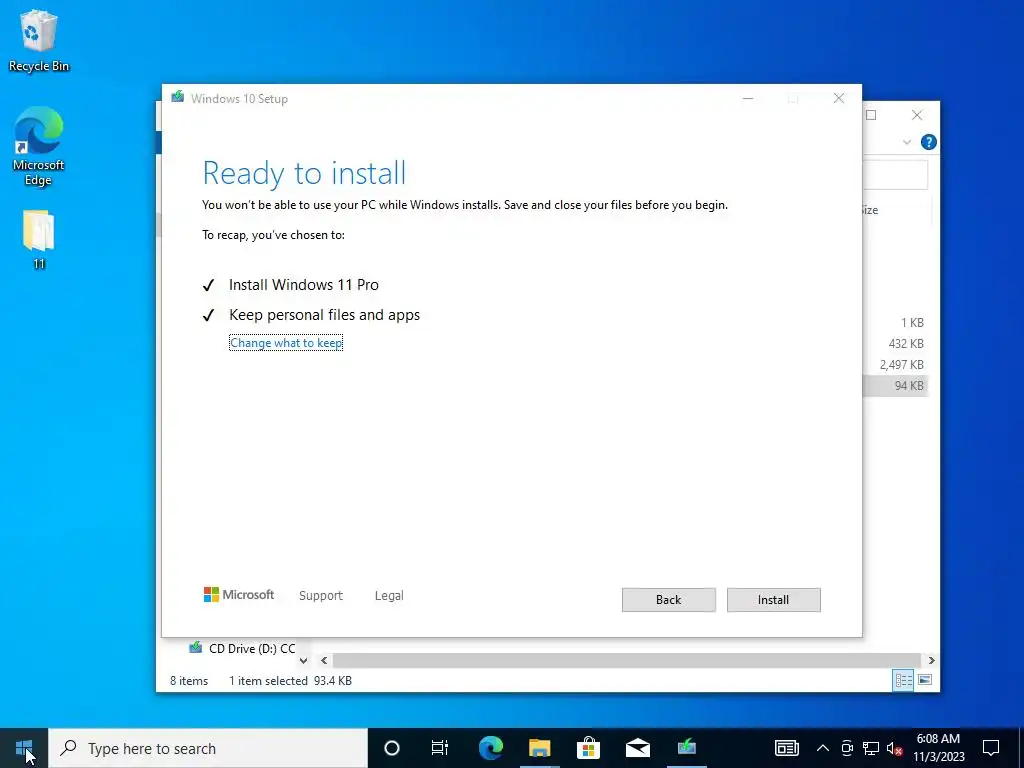Show hidden system tray icons

coord(823,748)
